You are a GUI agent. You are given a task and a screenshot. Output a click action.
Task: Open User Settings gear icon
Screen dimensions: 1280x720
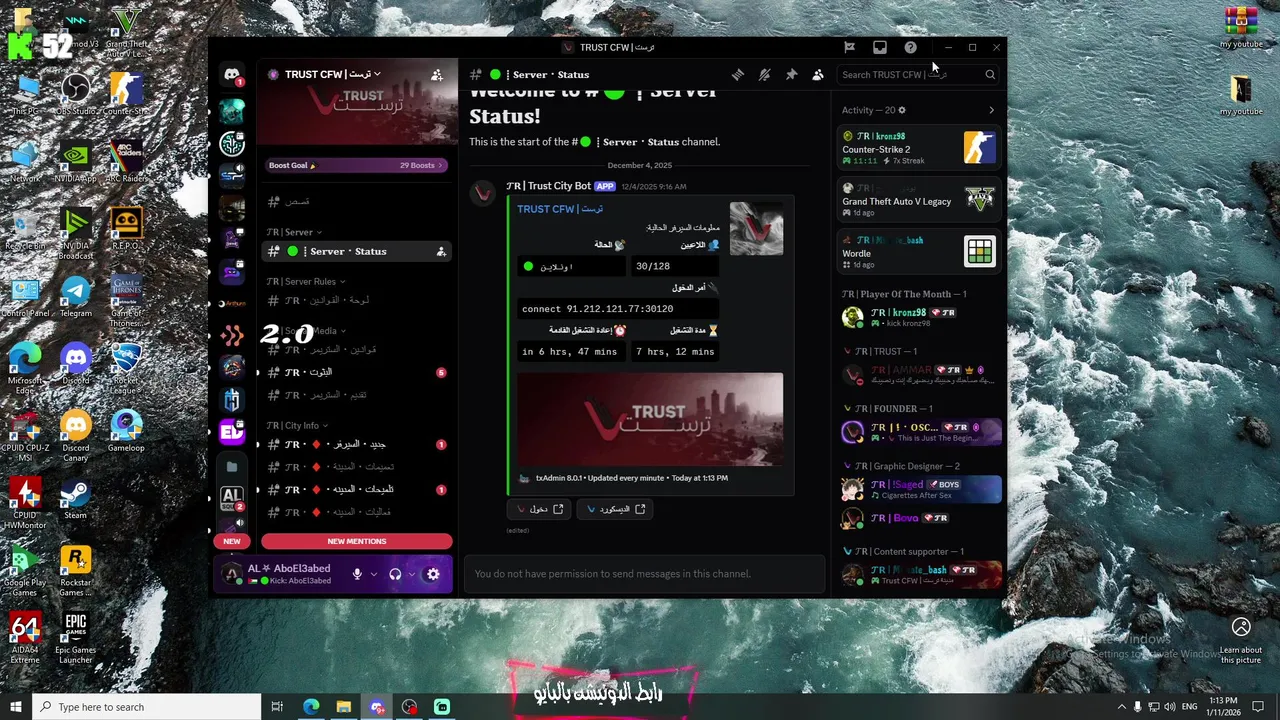coord(433,574)
